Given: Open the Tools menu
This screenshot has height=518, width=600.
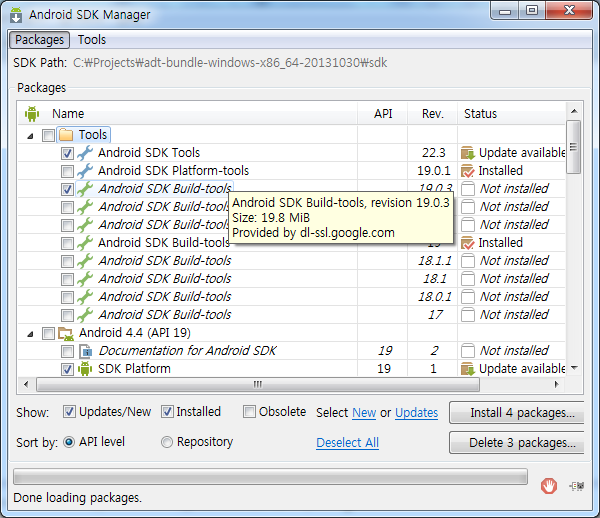Looking at the screenshot, I should coord(92,40).
